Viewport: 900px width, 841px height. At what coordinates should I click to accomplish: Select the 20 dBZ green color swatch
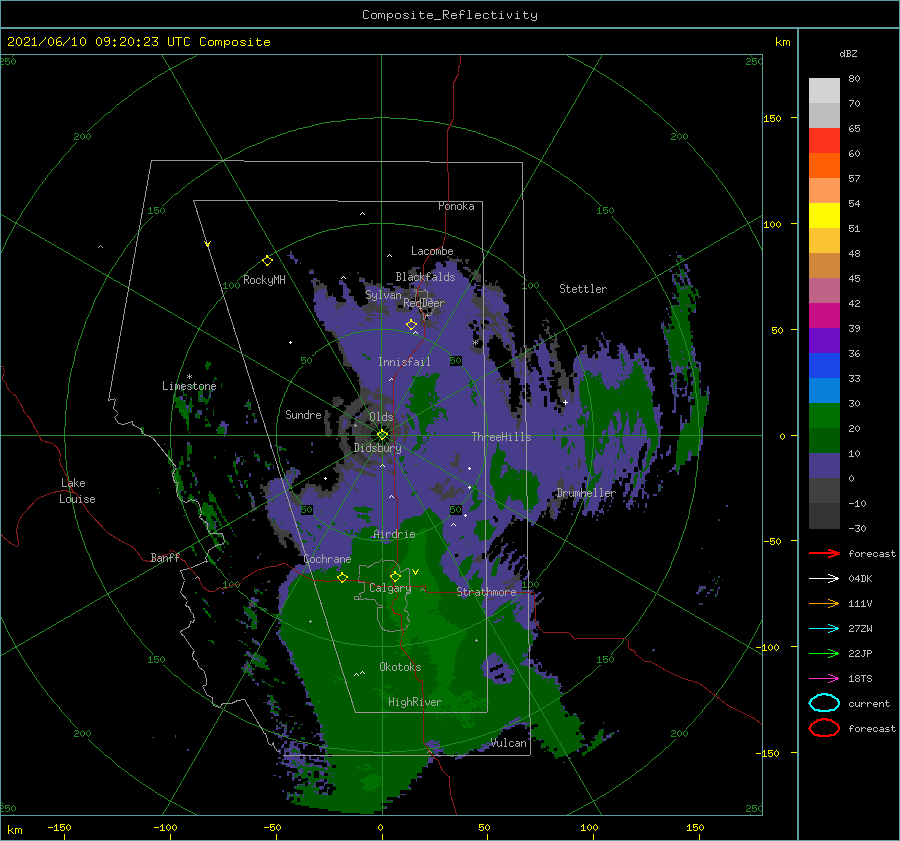824,440
